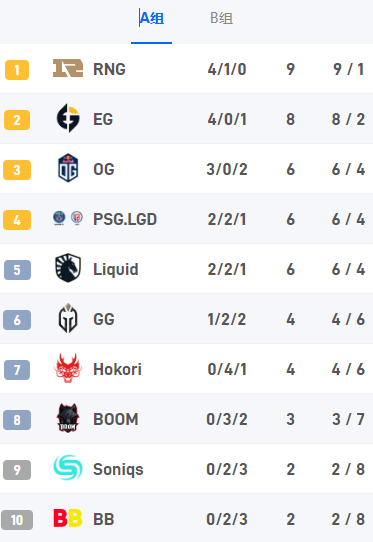Click the RNG team logo

pos(68,68)
